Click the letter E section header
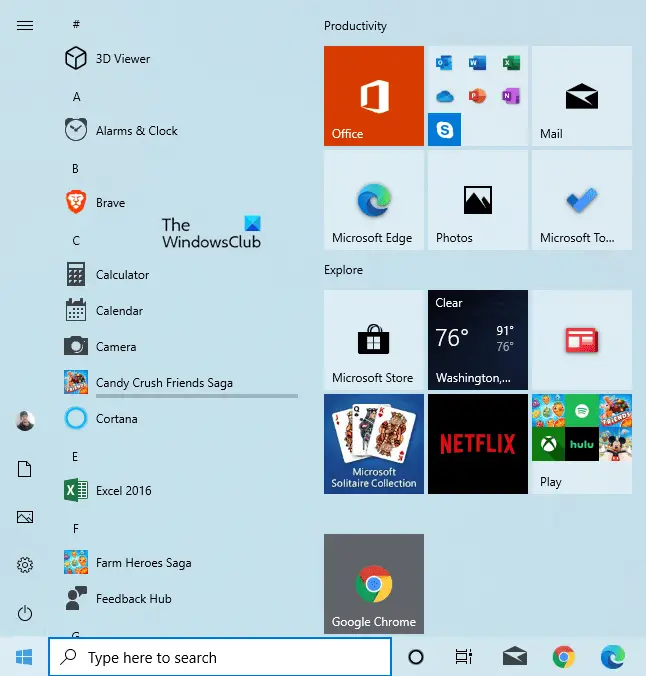646x676 pixels. tap(75, 457)
